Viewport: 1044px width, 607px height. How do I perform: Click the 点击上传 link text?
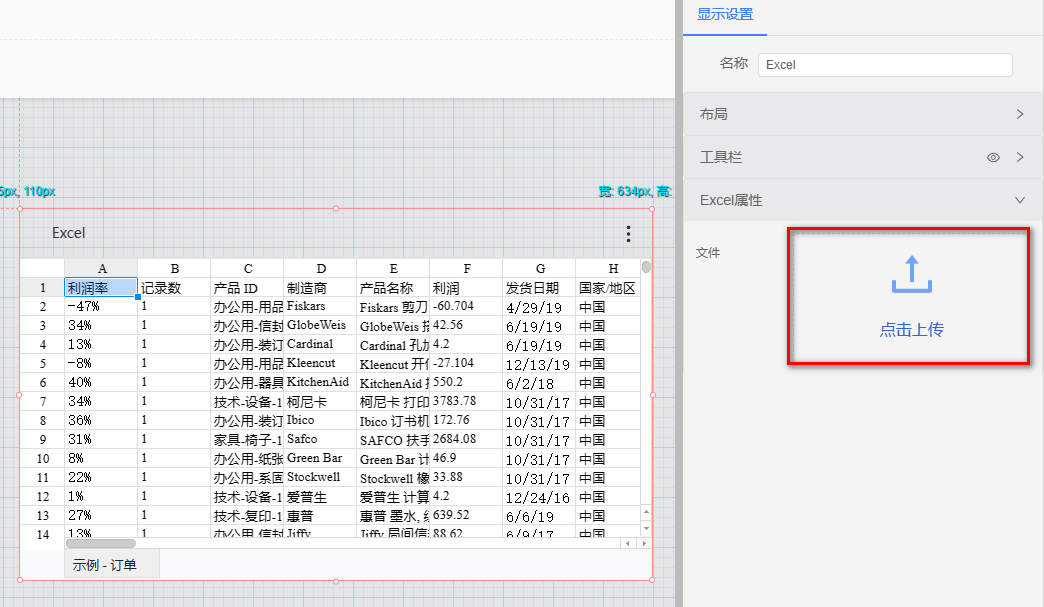coord(911,330)
